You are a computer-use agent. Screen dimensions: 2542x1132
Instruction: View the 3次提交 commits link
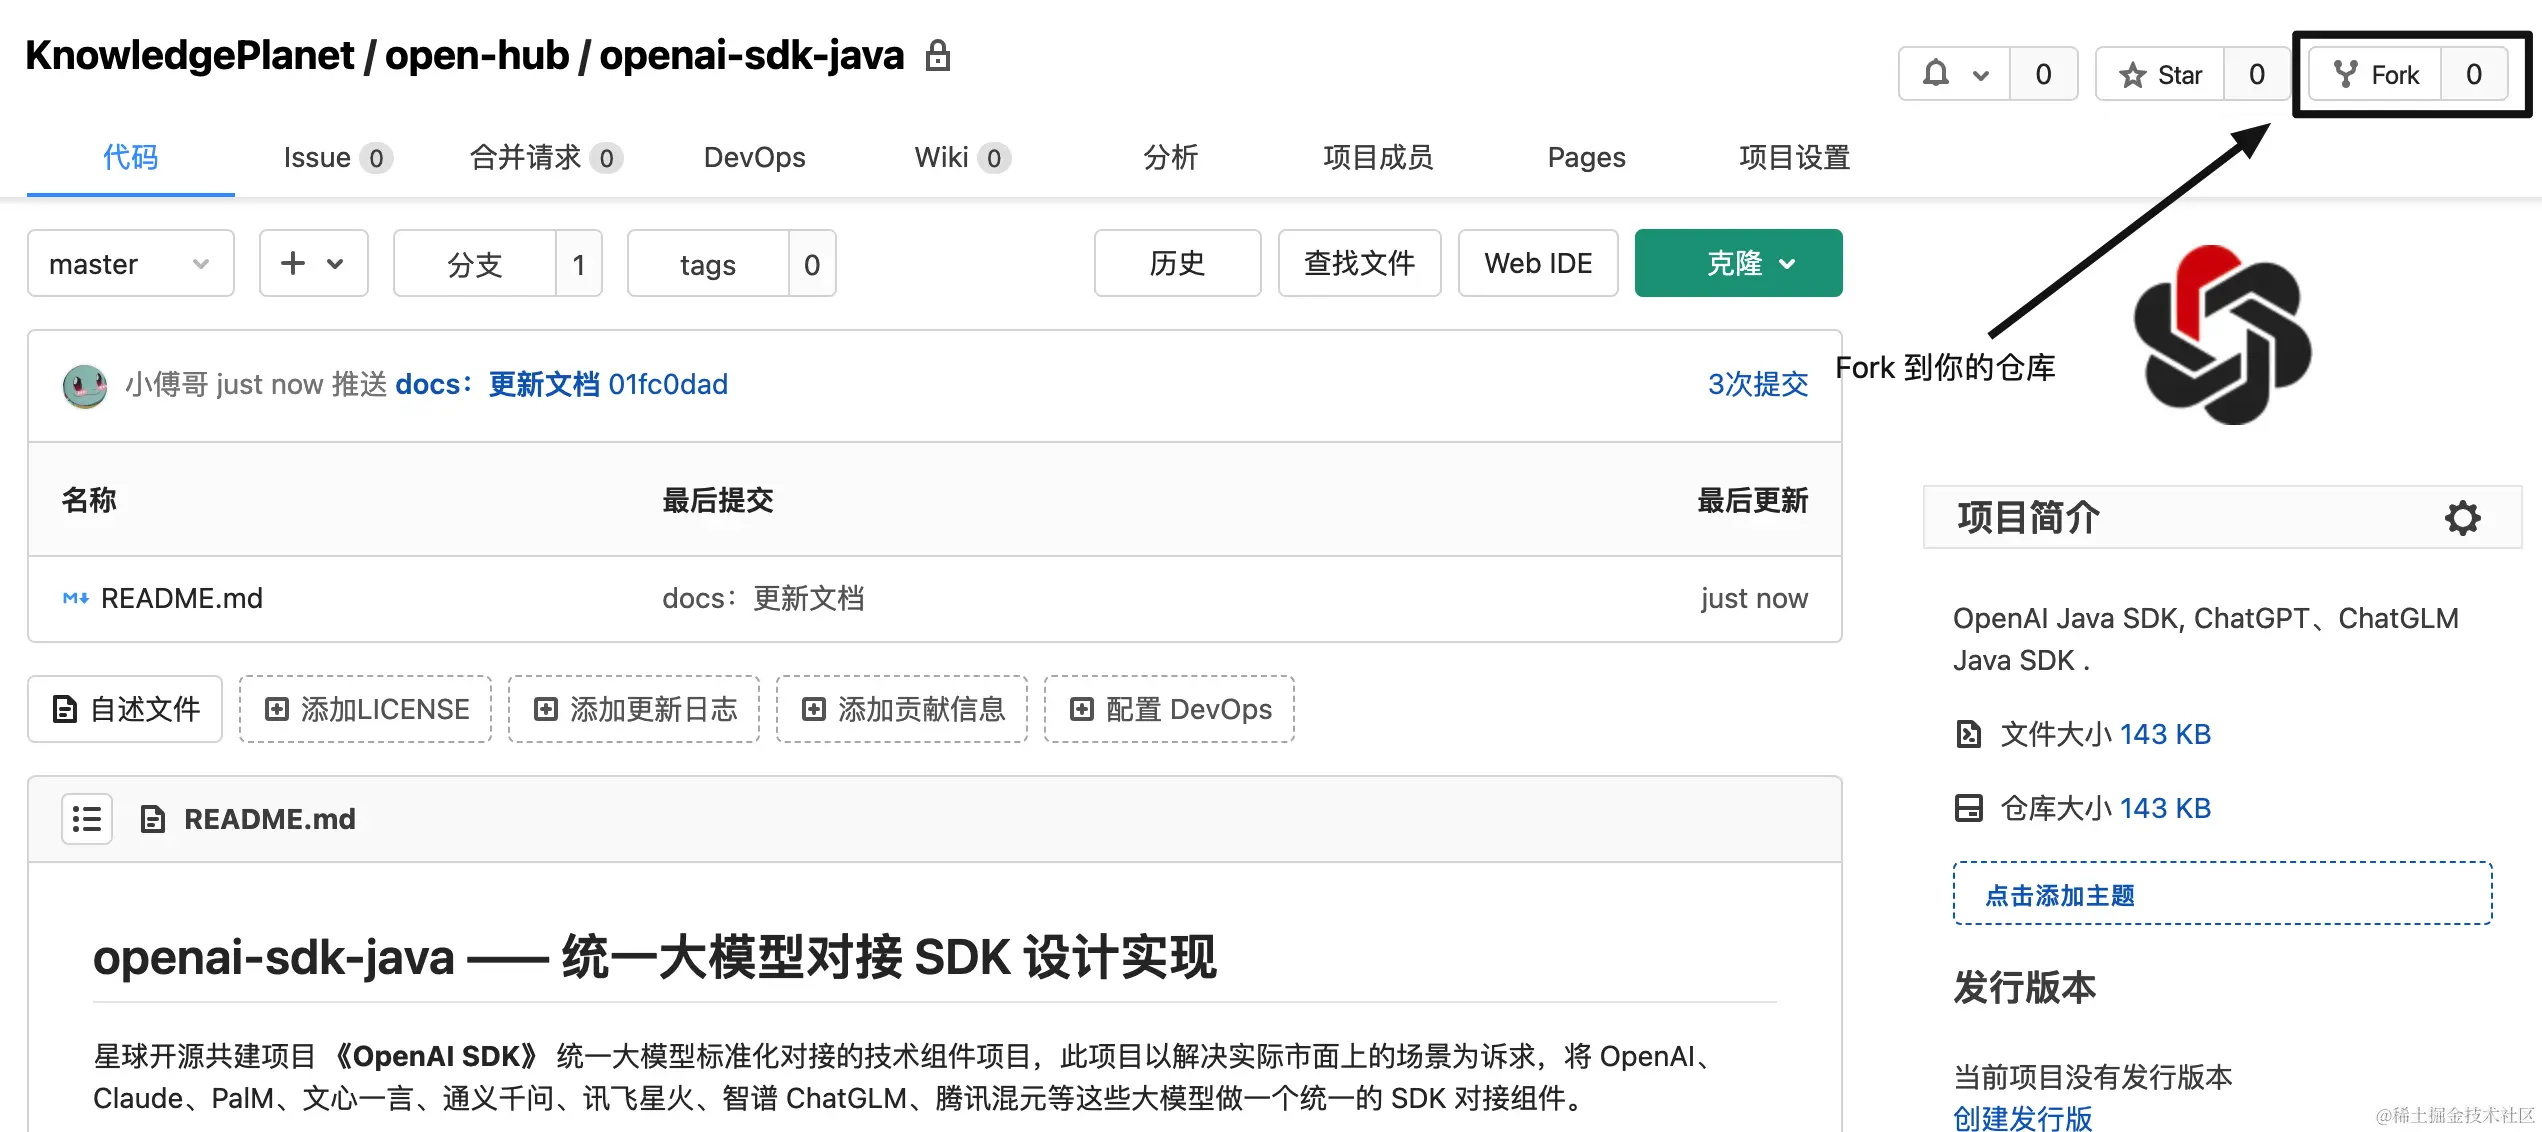[1757, 384]
